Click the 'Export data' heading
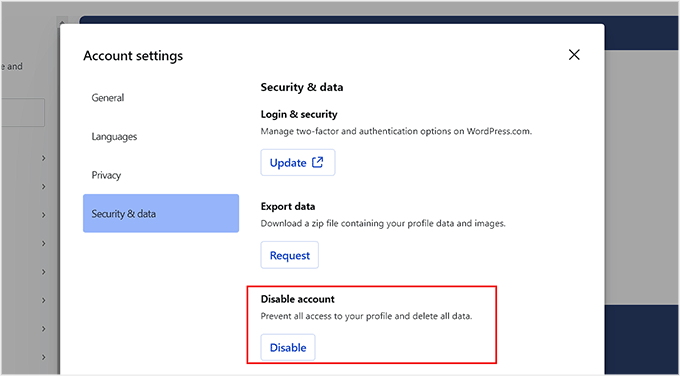The width and height of the screenshot is (680, 376). point(288,206)
